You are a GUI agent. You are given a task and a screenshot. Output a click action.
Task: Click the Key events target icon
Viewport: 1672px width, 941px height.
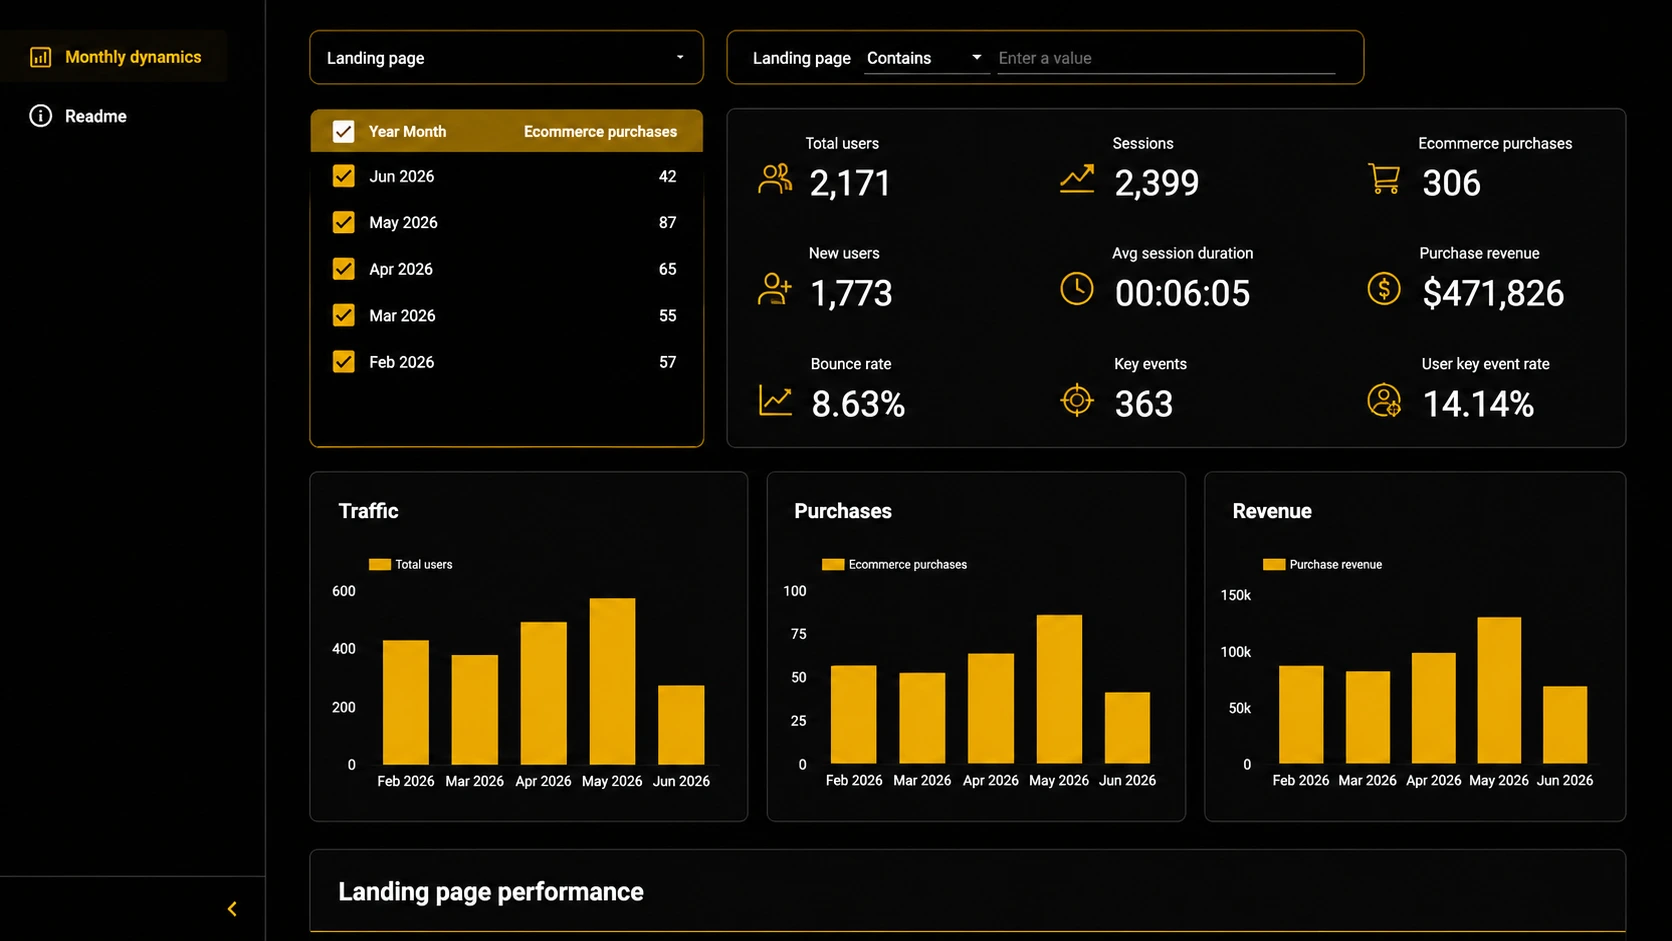coord(1077,400)
